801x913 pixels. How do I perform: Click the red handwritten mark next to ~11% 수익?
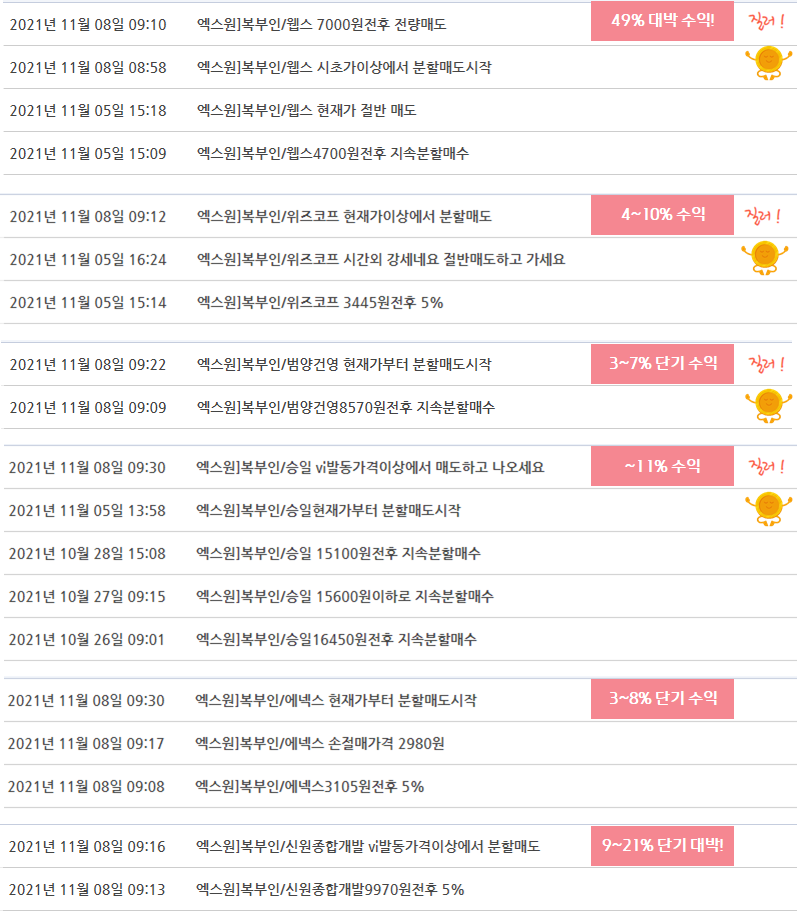[766, 466]
